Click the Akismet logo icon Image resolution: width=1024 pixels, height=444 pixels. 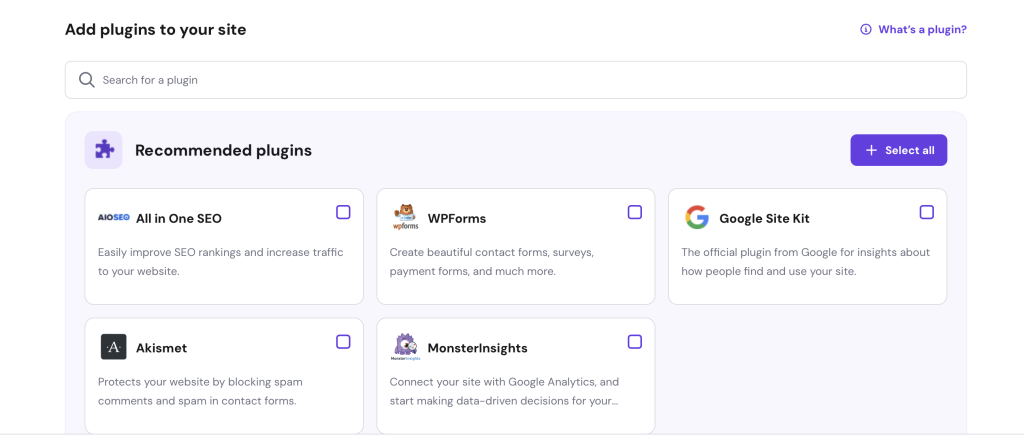[113, 347]
